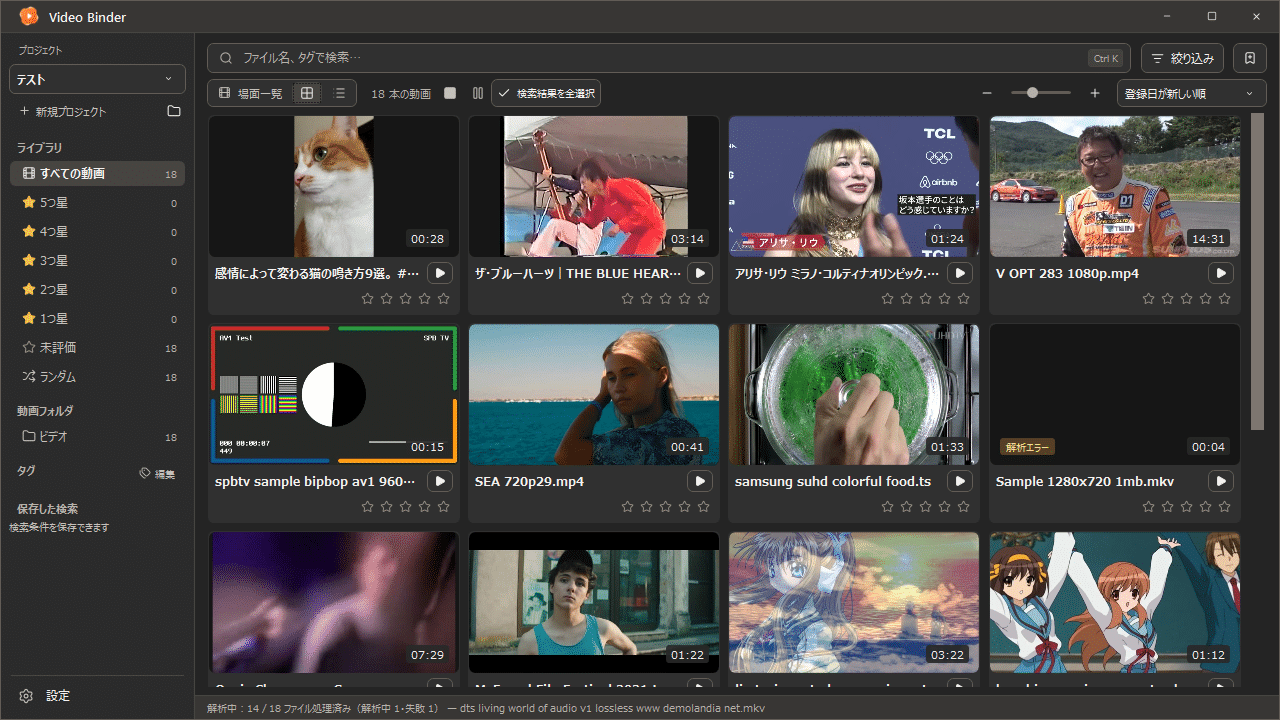Click the pause analysis icon
The width and height of the screenshot is (1280, 720).
pos(478,93)
